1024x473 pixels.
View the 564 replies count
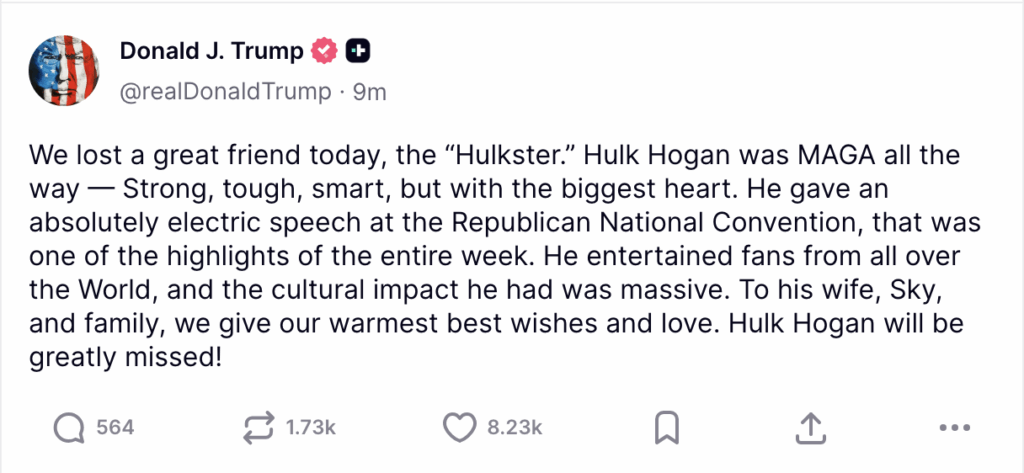[x=115, y=428]
